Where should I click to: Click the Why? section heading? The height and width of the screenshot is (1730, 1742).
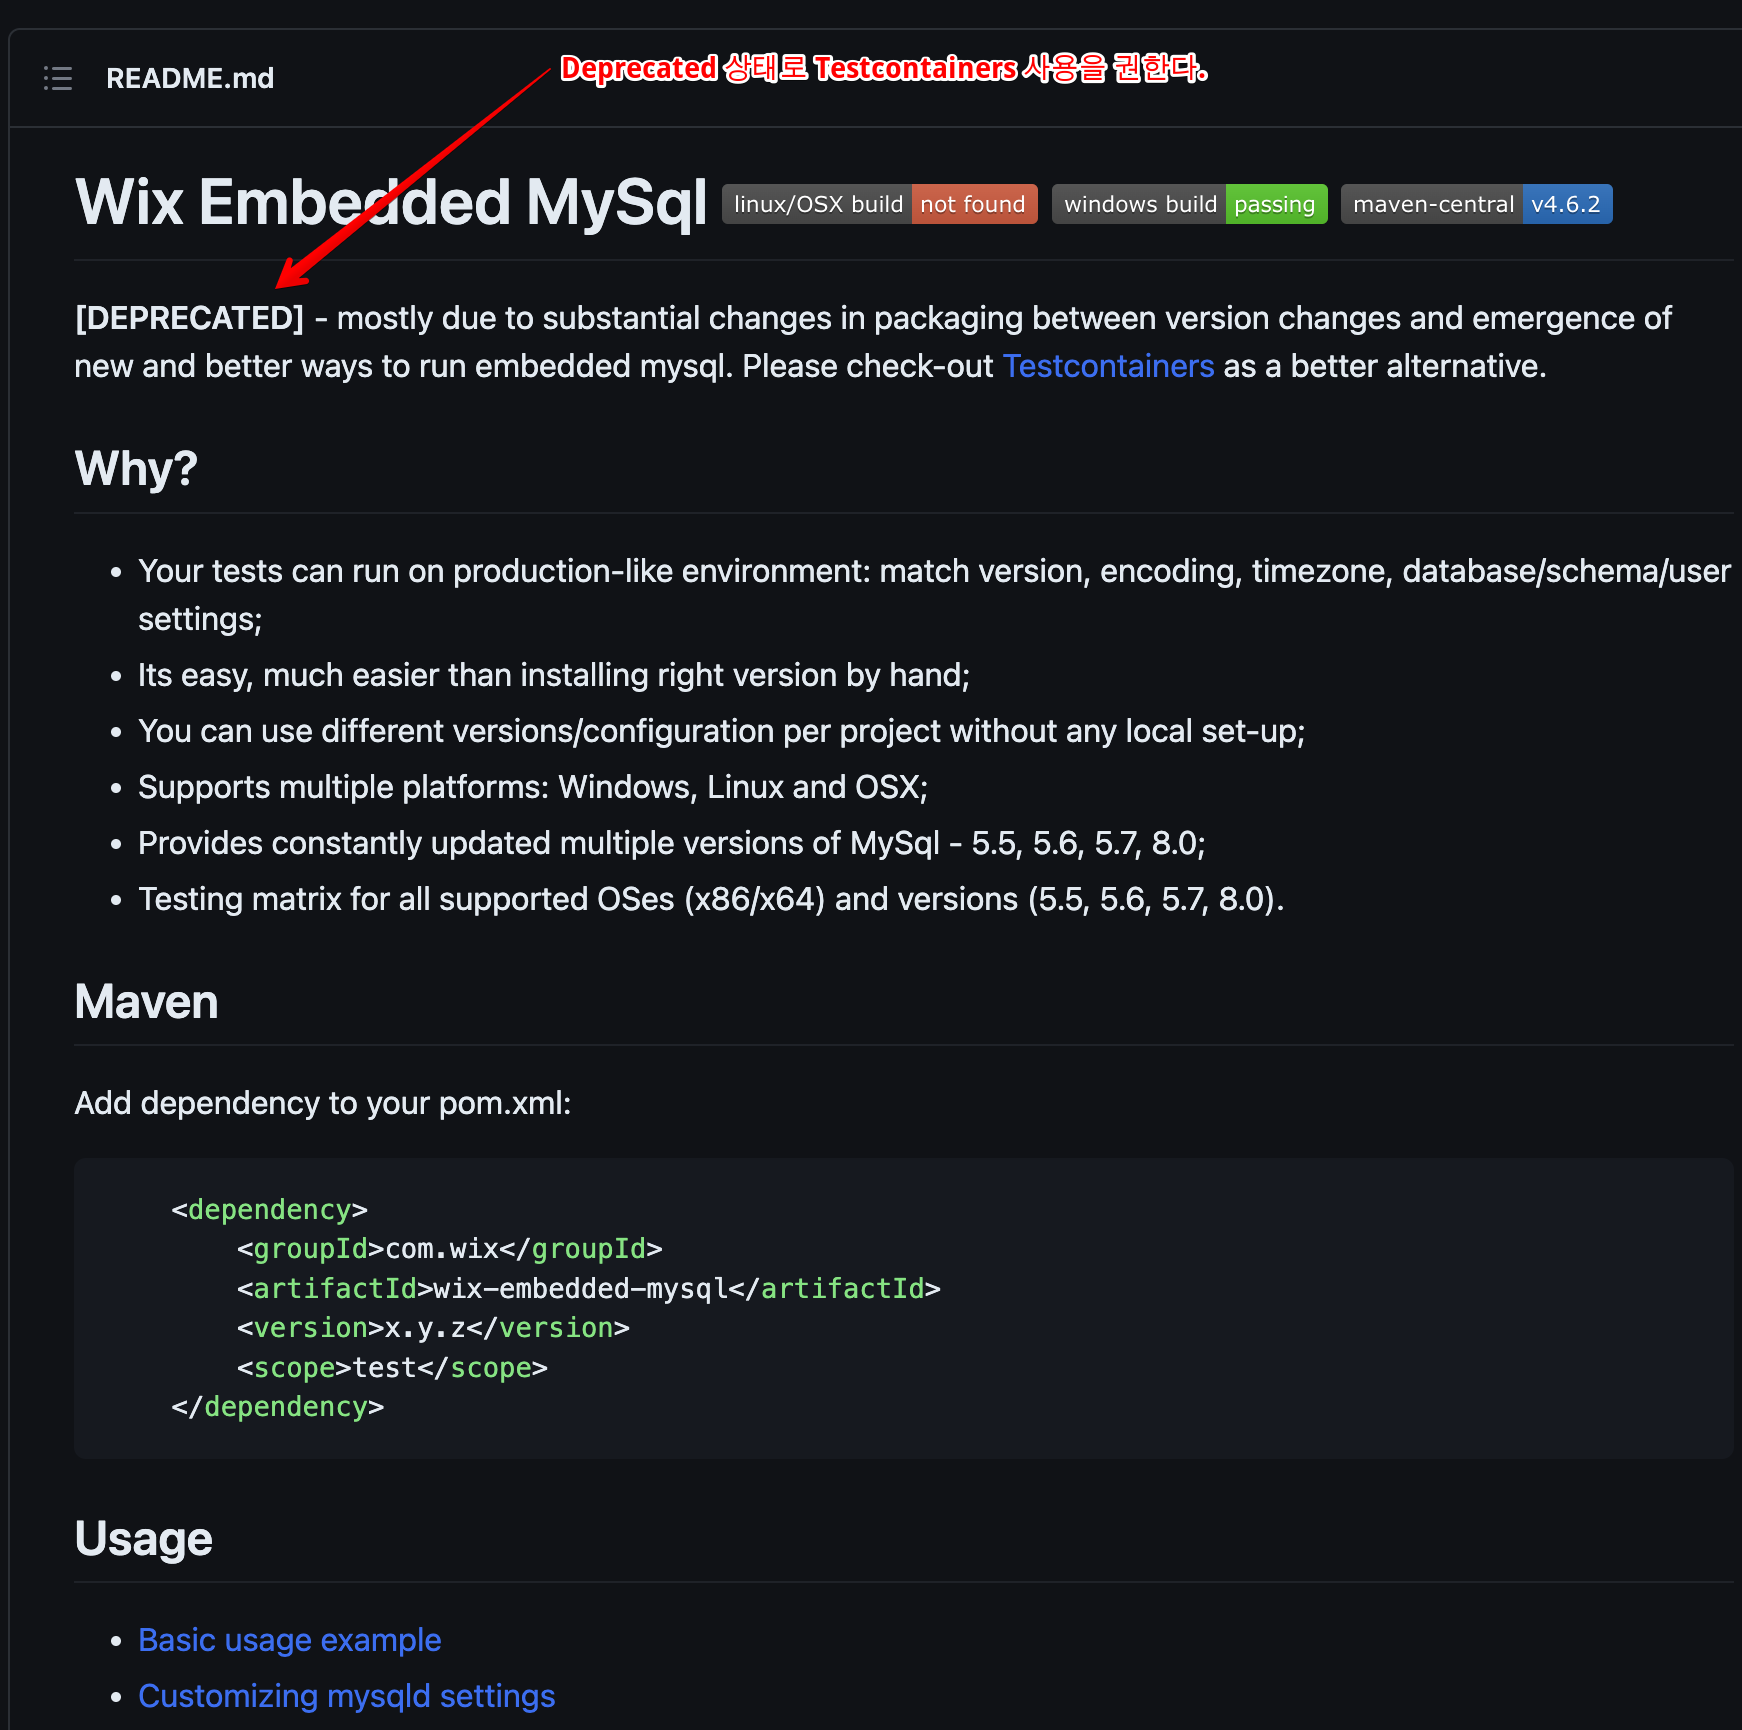click(136, 468)
